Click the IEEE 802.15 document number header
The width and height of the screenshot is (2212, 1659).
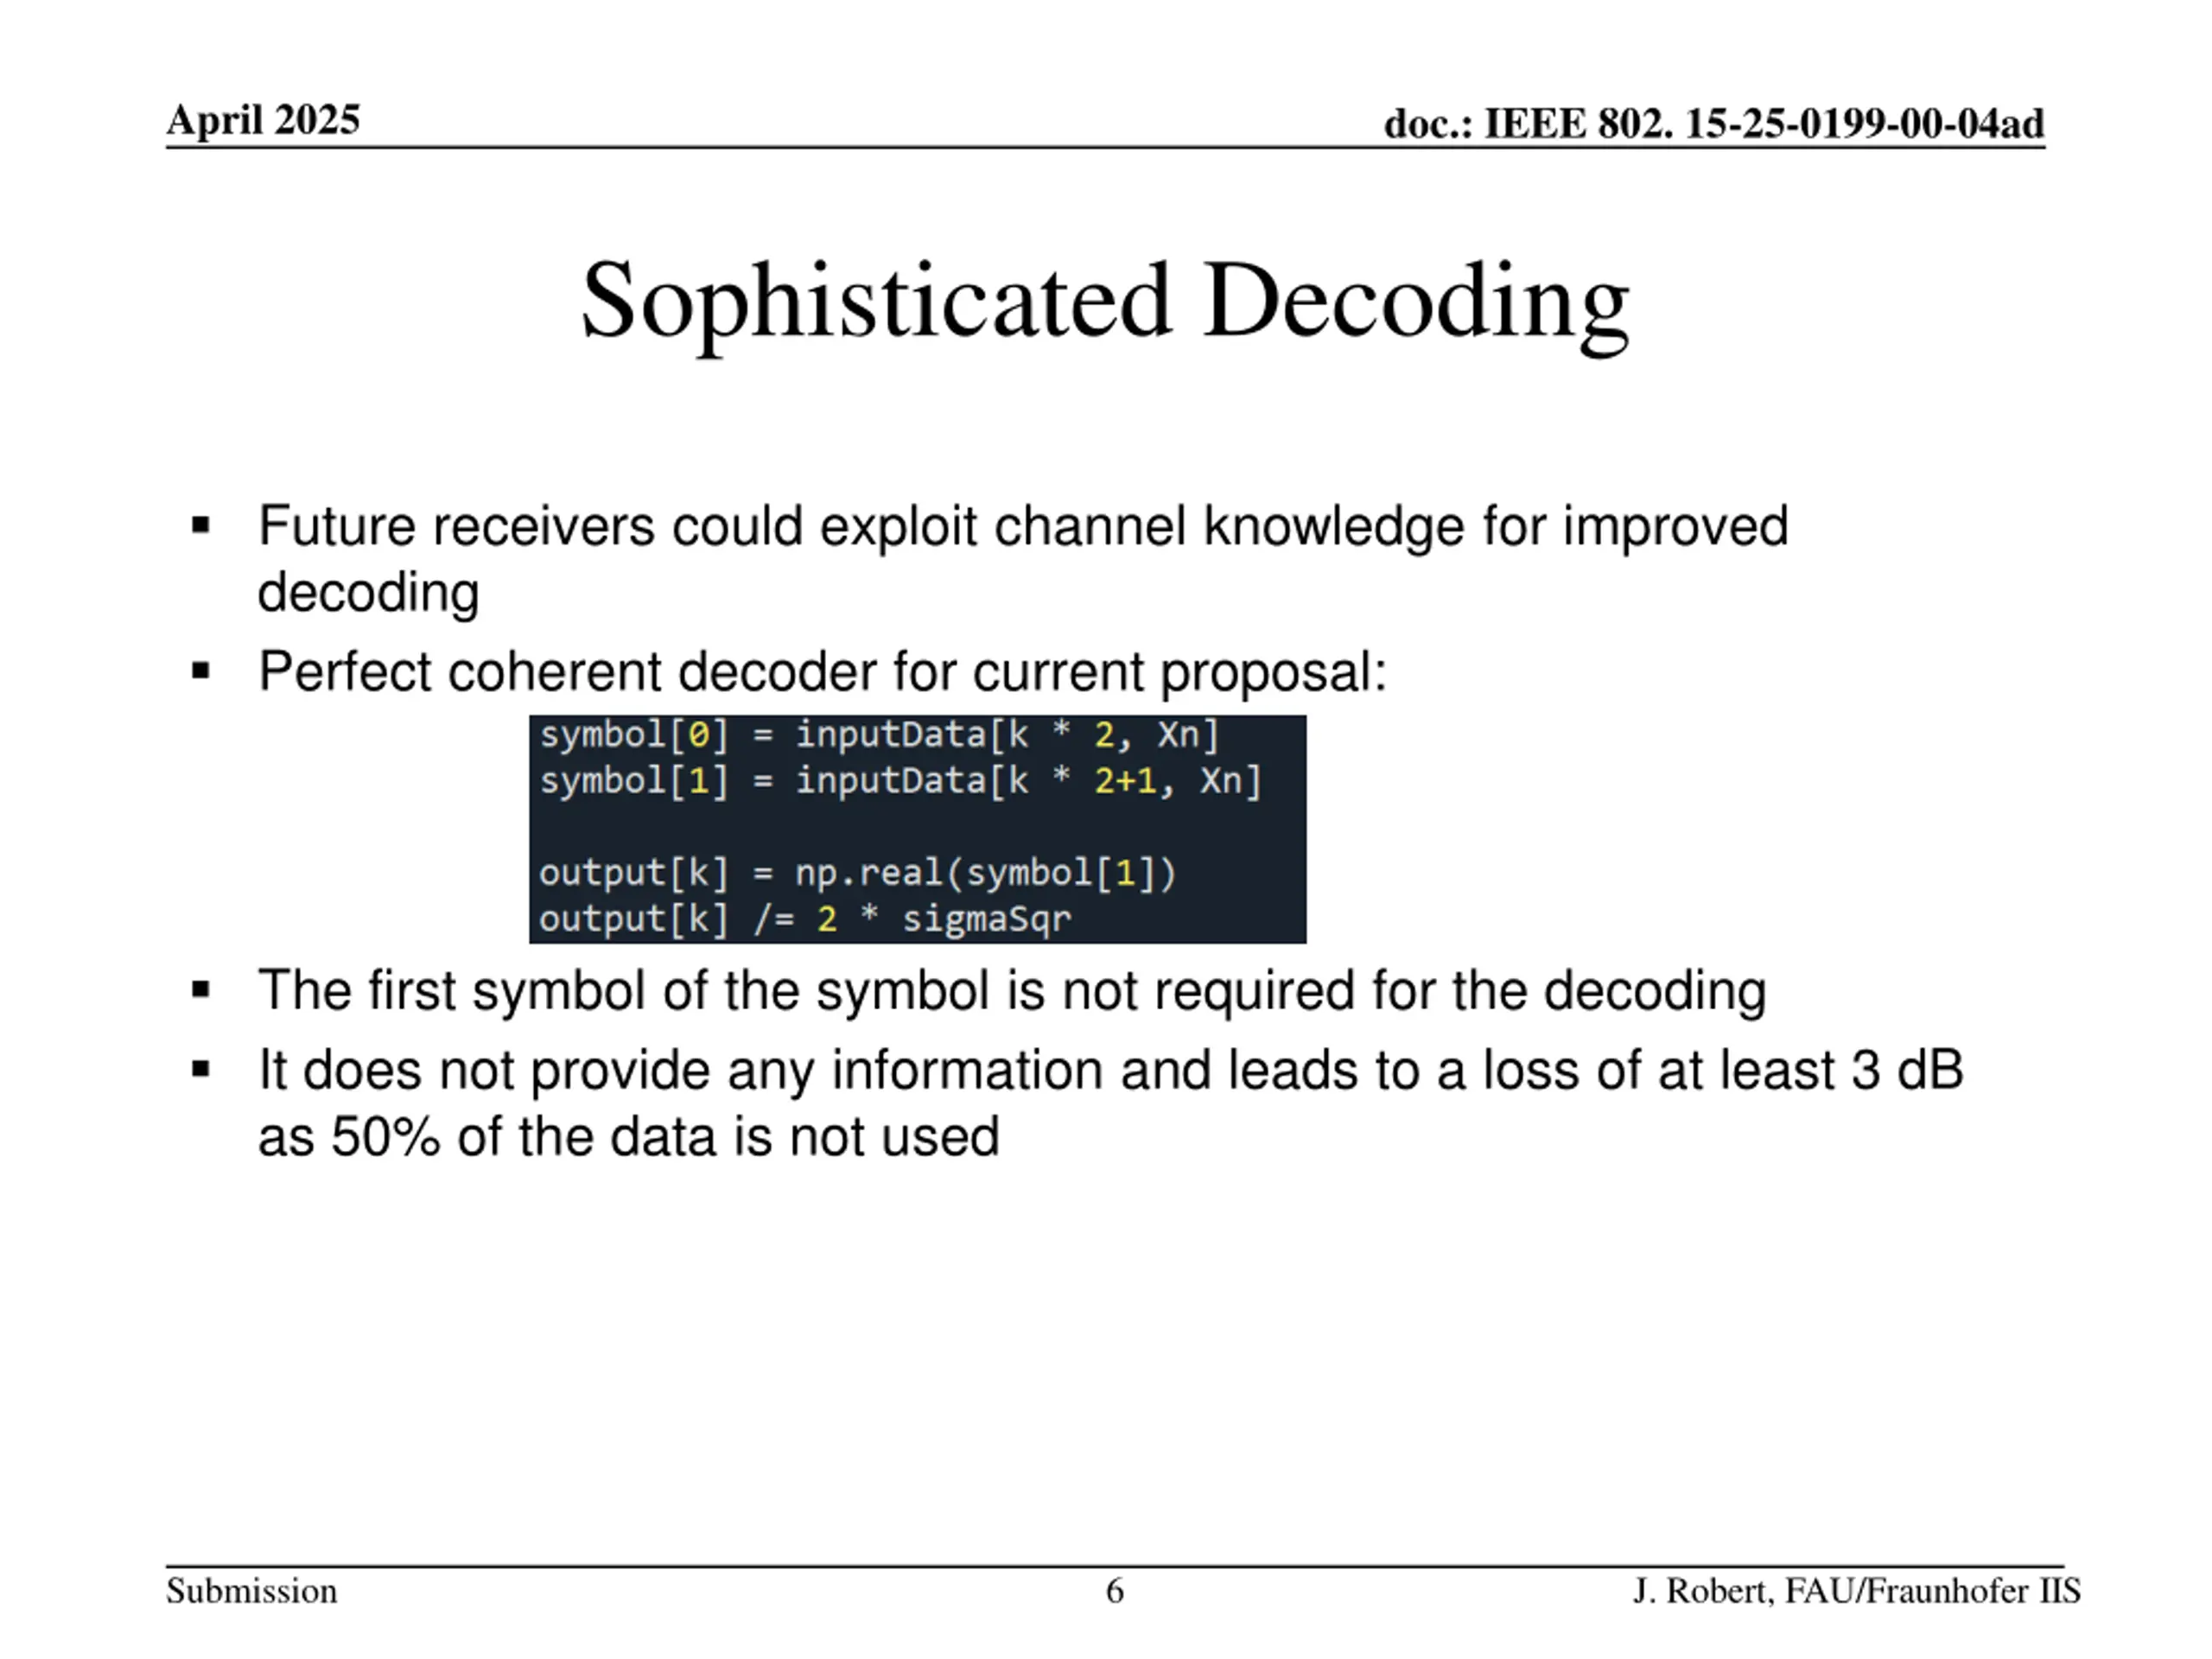click(1714, 124)
